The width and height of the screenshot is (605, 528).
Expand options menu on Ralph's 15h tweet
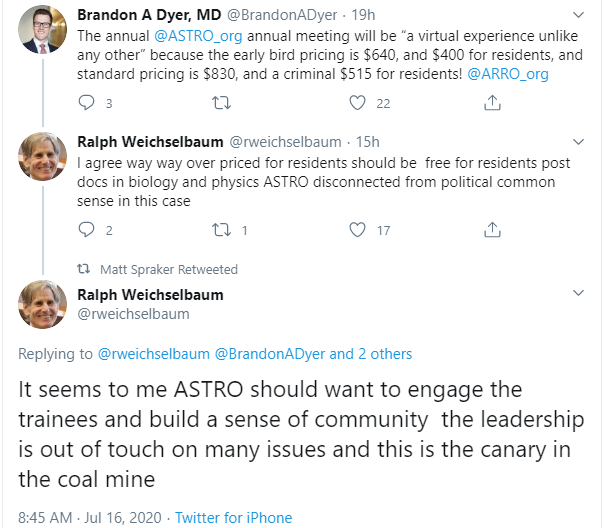click(578, 142)
